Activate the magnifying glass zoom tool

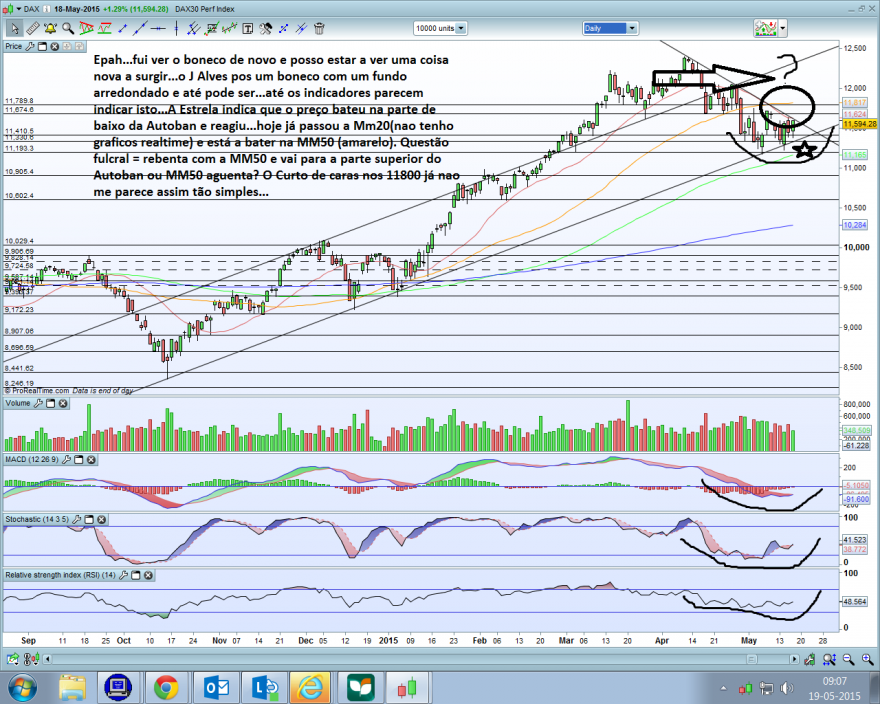coord(68,28)
